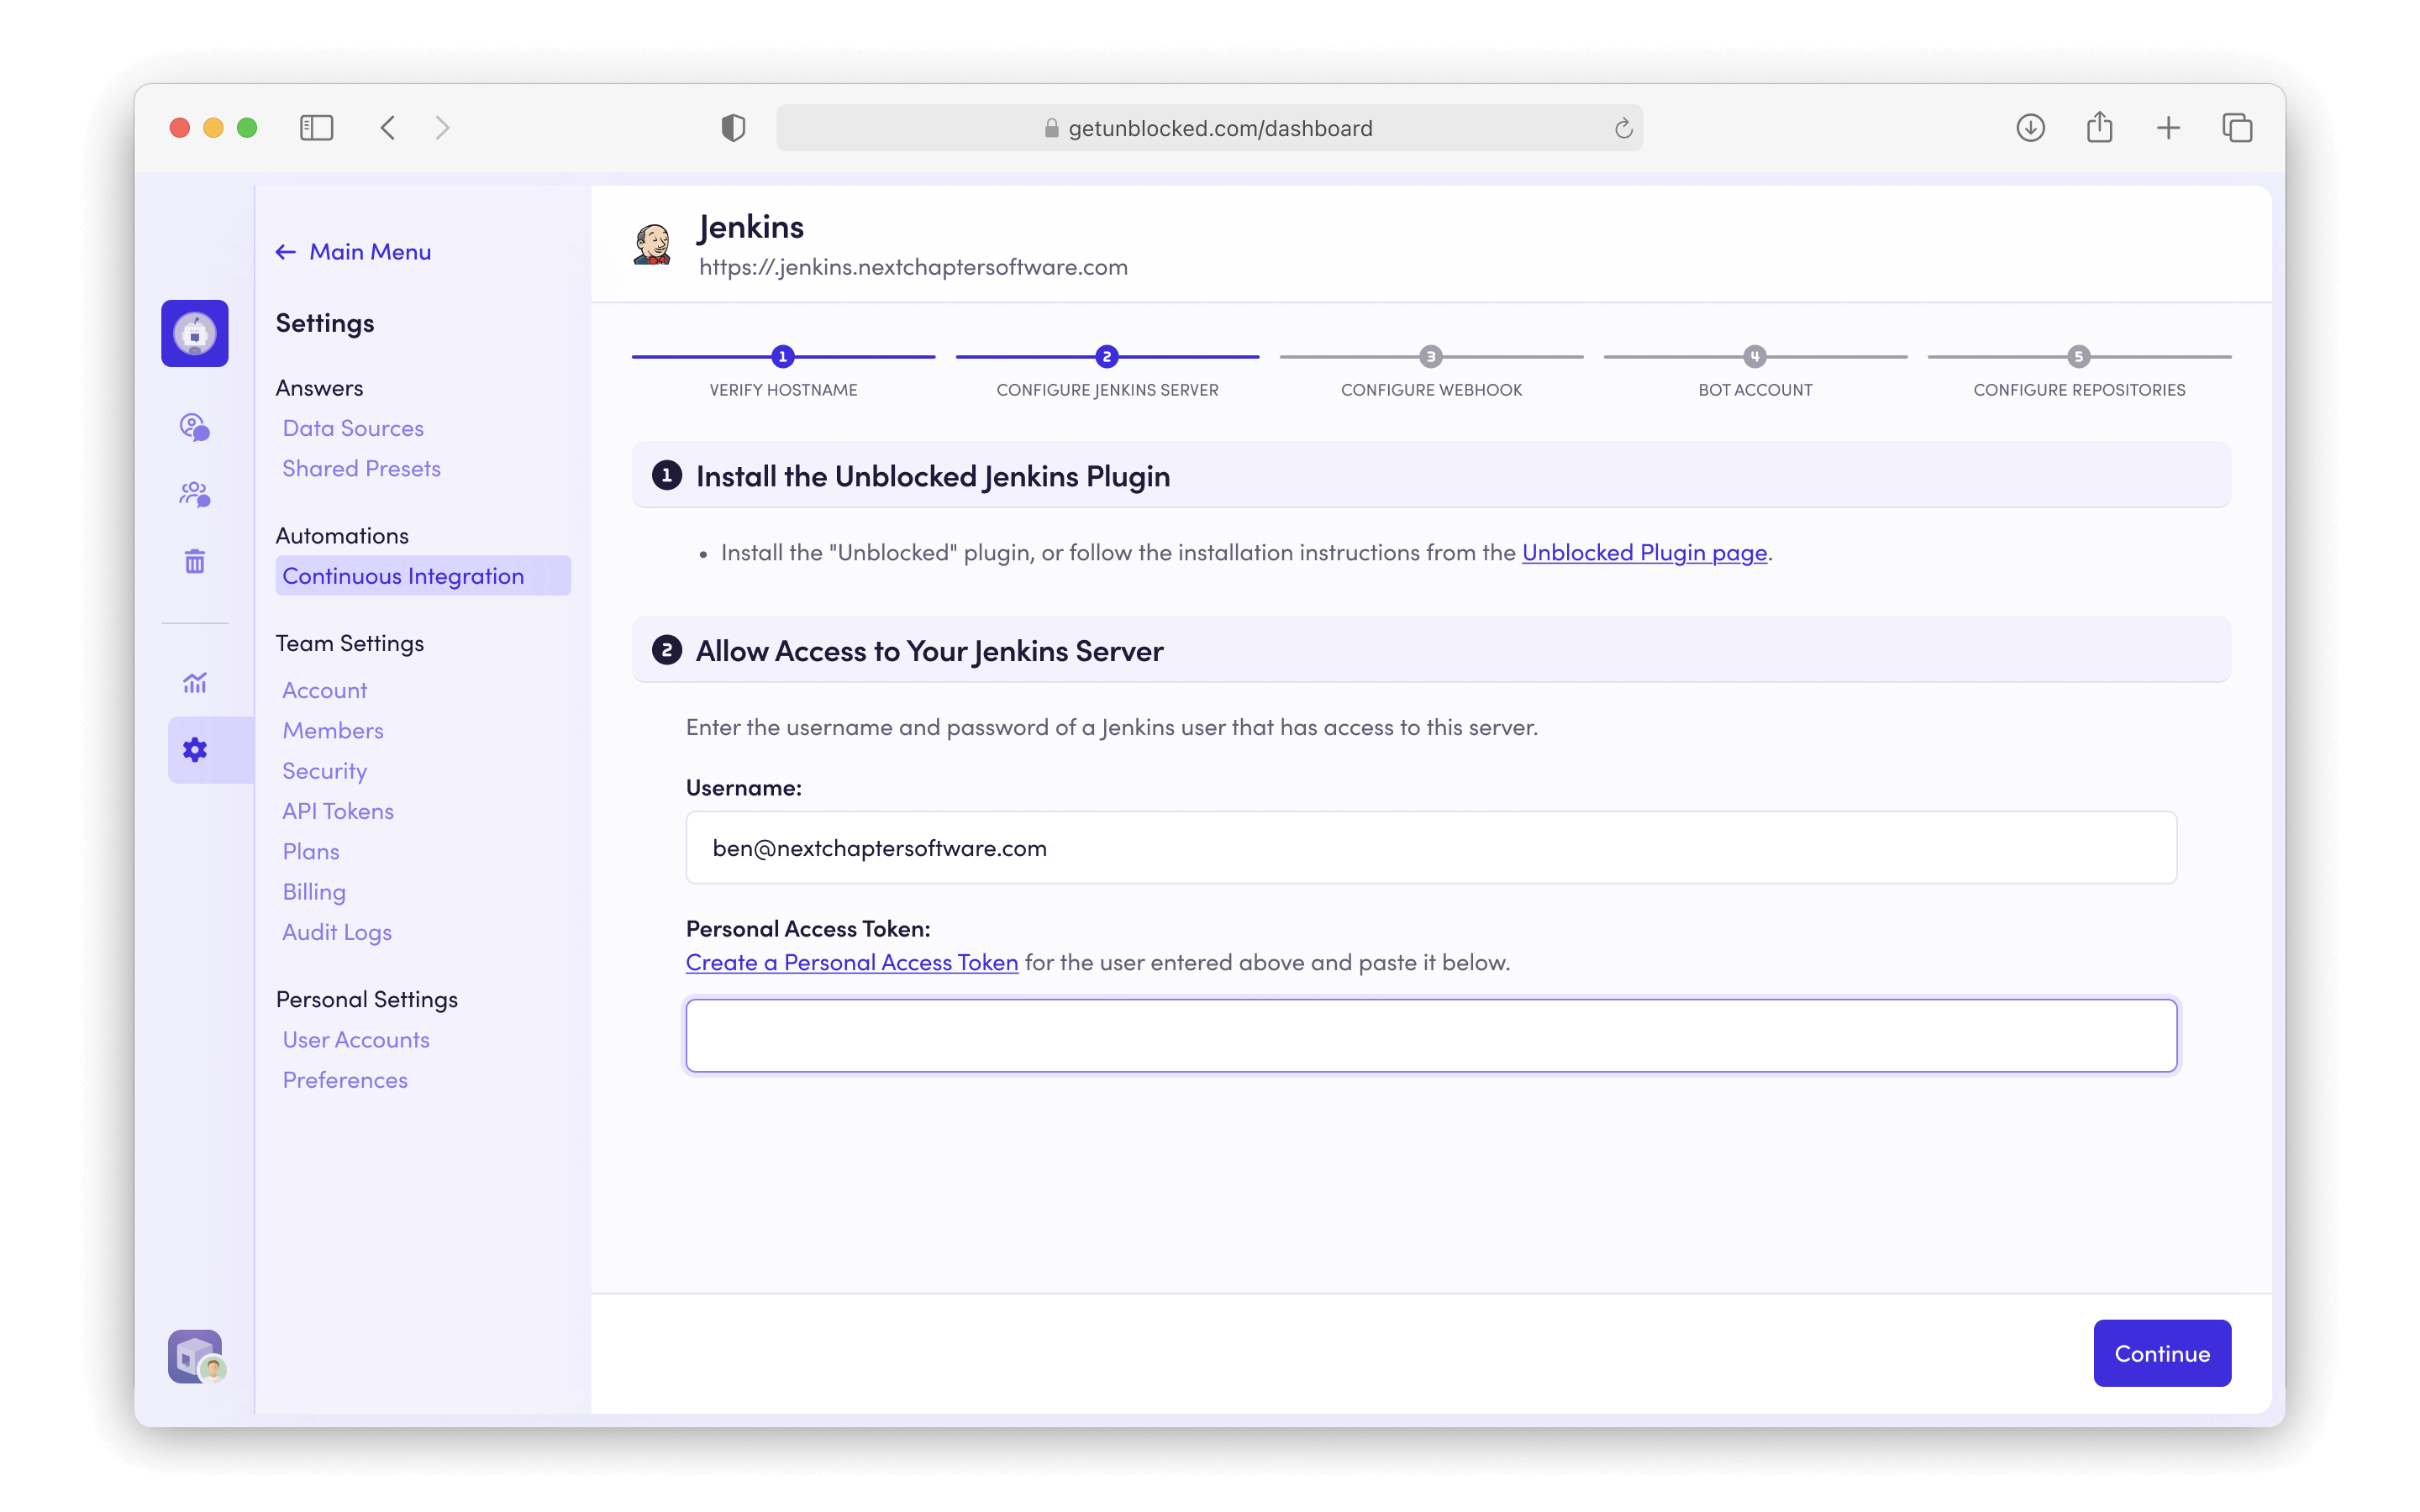Click the trash icon in sidebar
Viewport: 2420px width, 1512px height.
coord(194,561)
